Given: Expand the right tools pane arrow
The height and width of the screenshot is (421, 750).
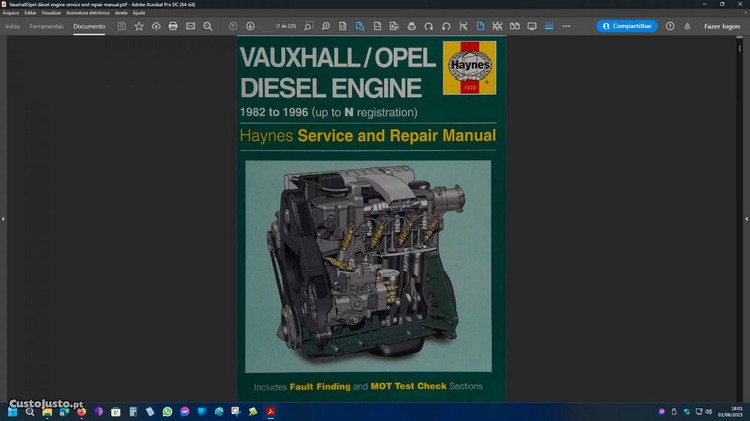Looking at the screenshot, I should [x=746, y=218].
